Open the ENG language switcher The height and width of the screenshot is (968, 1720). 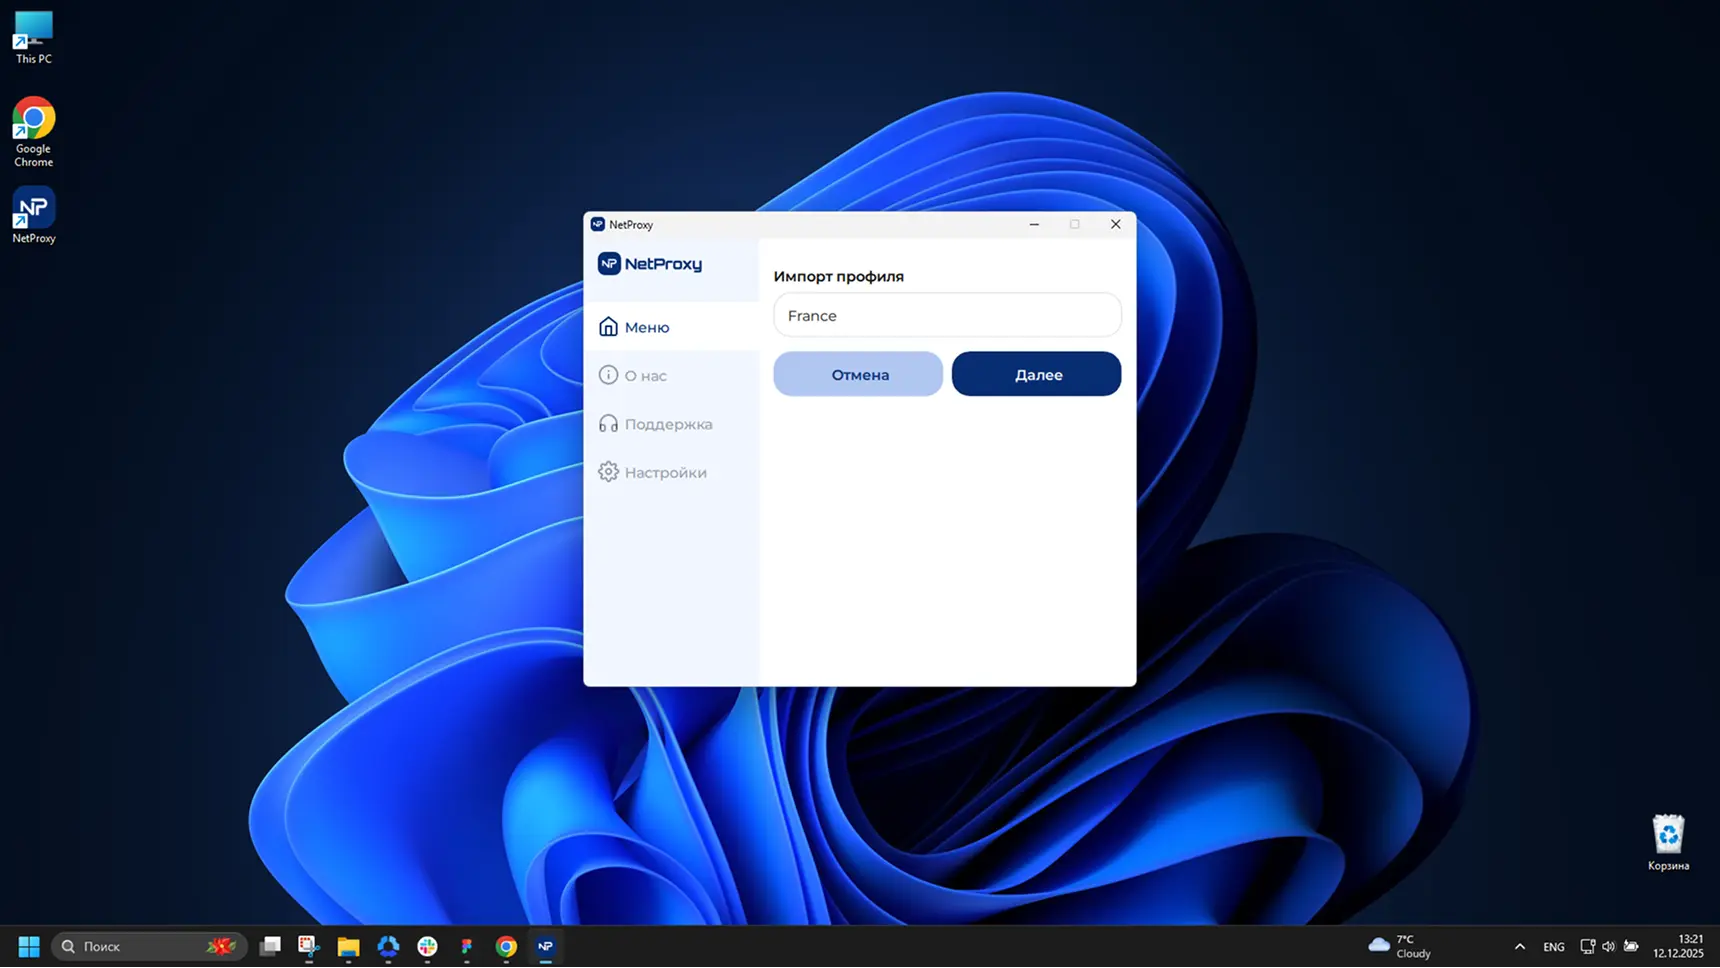tap(1553, 946)
